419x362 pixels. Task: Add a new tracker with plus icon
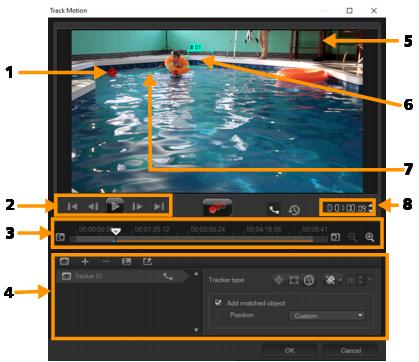[85, 262]
